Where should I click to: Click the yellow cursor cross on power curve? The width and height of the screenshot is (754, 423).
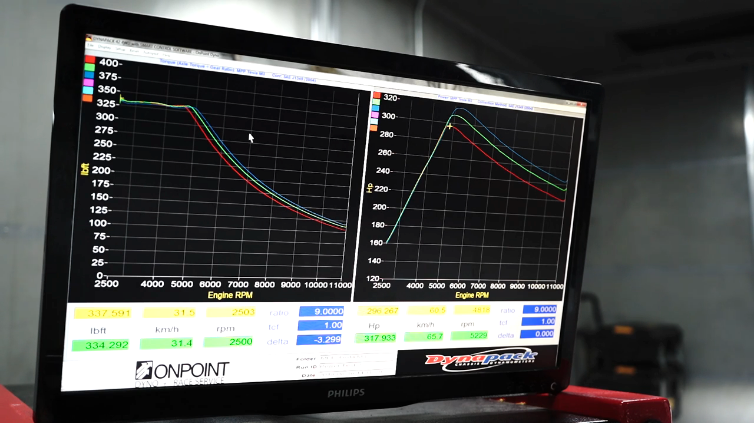[450, 127]
